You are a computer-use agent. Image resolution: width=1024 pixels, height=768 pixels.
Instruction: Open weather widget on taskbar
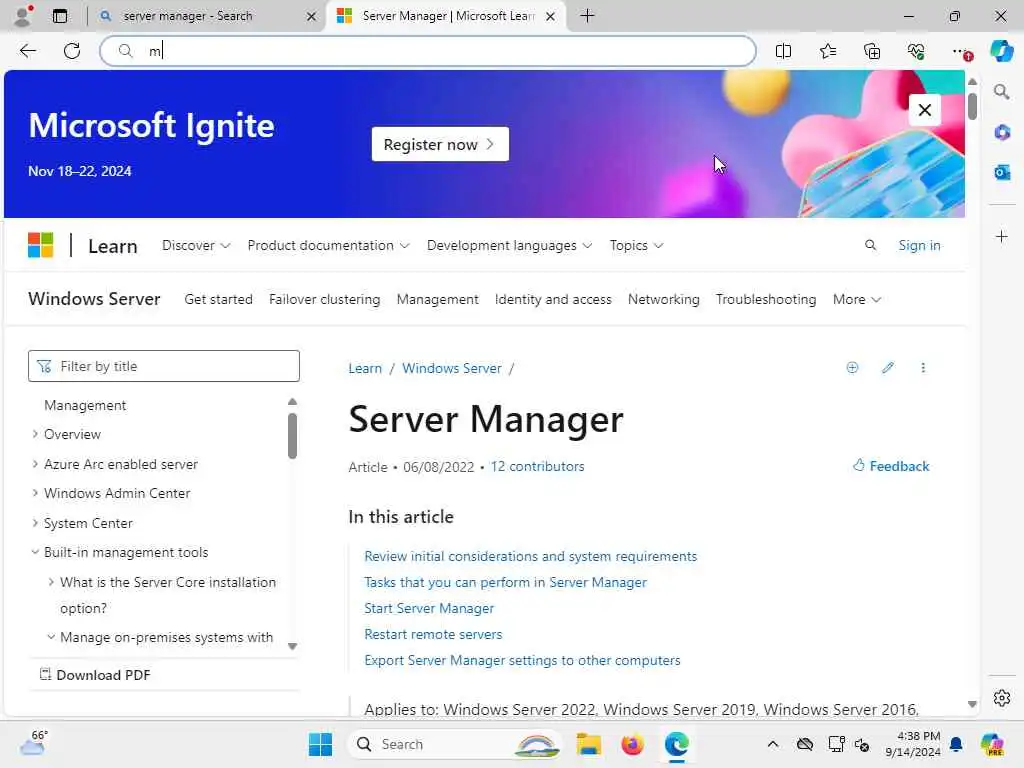33,743
